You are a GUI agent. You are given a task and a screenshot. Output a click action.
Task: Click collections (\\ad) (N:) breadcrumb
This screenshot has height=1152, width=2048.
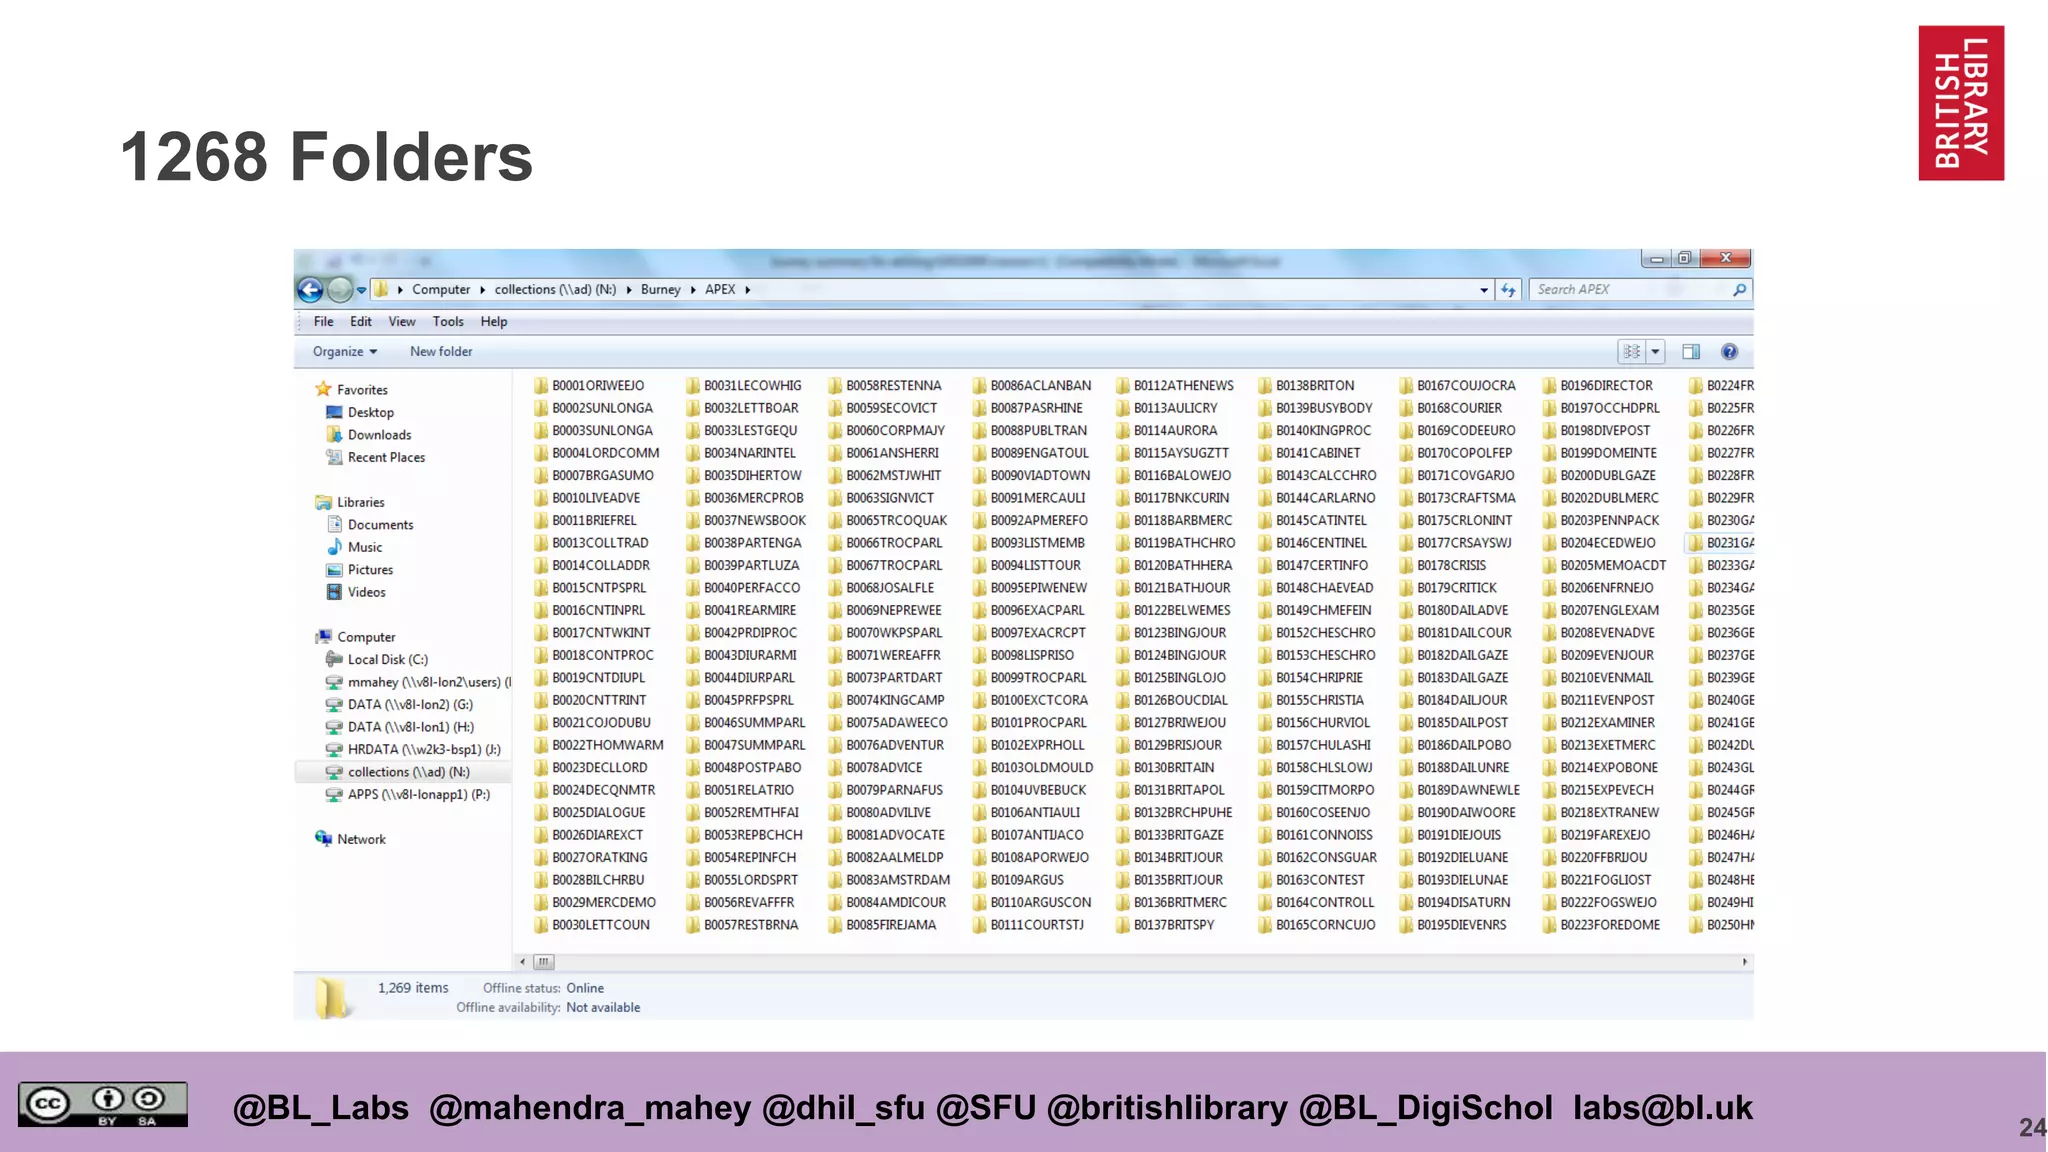click(555, 290)
